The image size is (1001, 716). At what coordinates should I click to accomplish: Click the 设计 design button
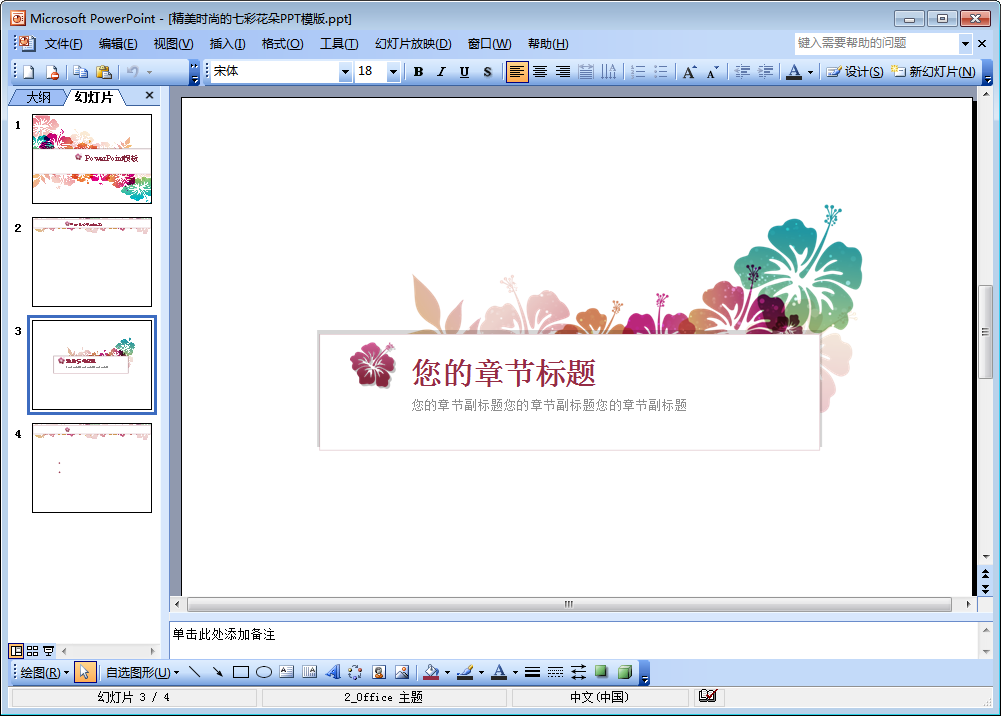tap(855, 72)
